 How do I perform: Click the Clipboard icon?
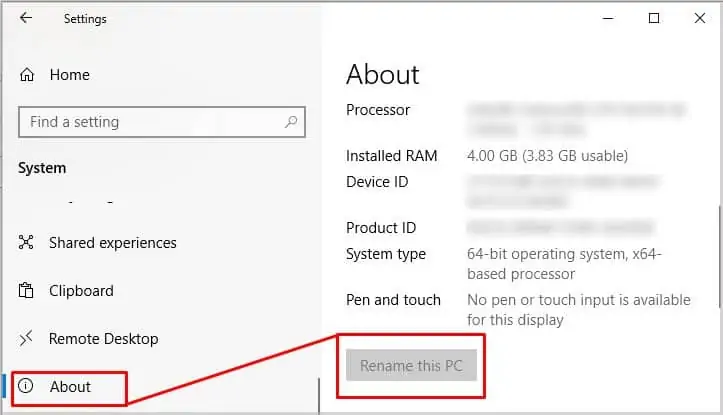point(26,290)
